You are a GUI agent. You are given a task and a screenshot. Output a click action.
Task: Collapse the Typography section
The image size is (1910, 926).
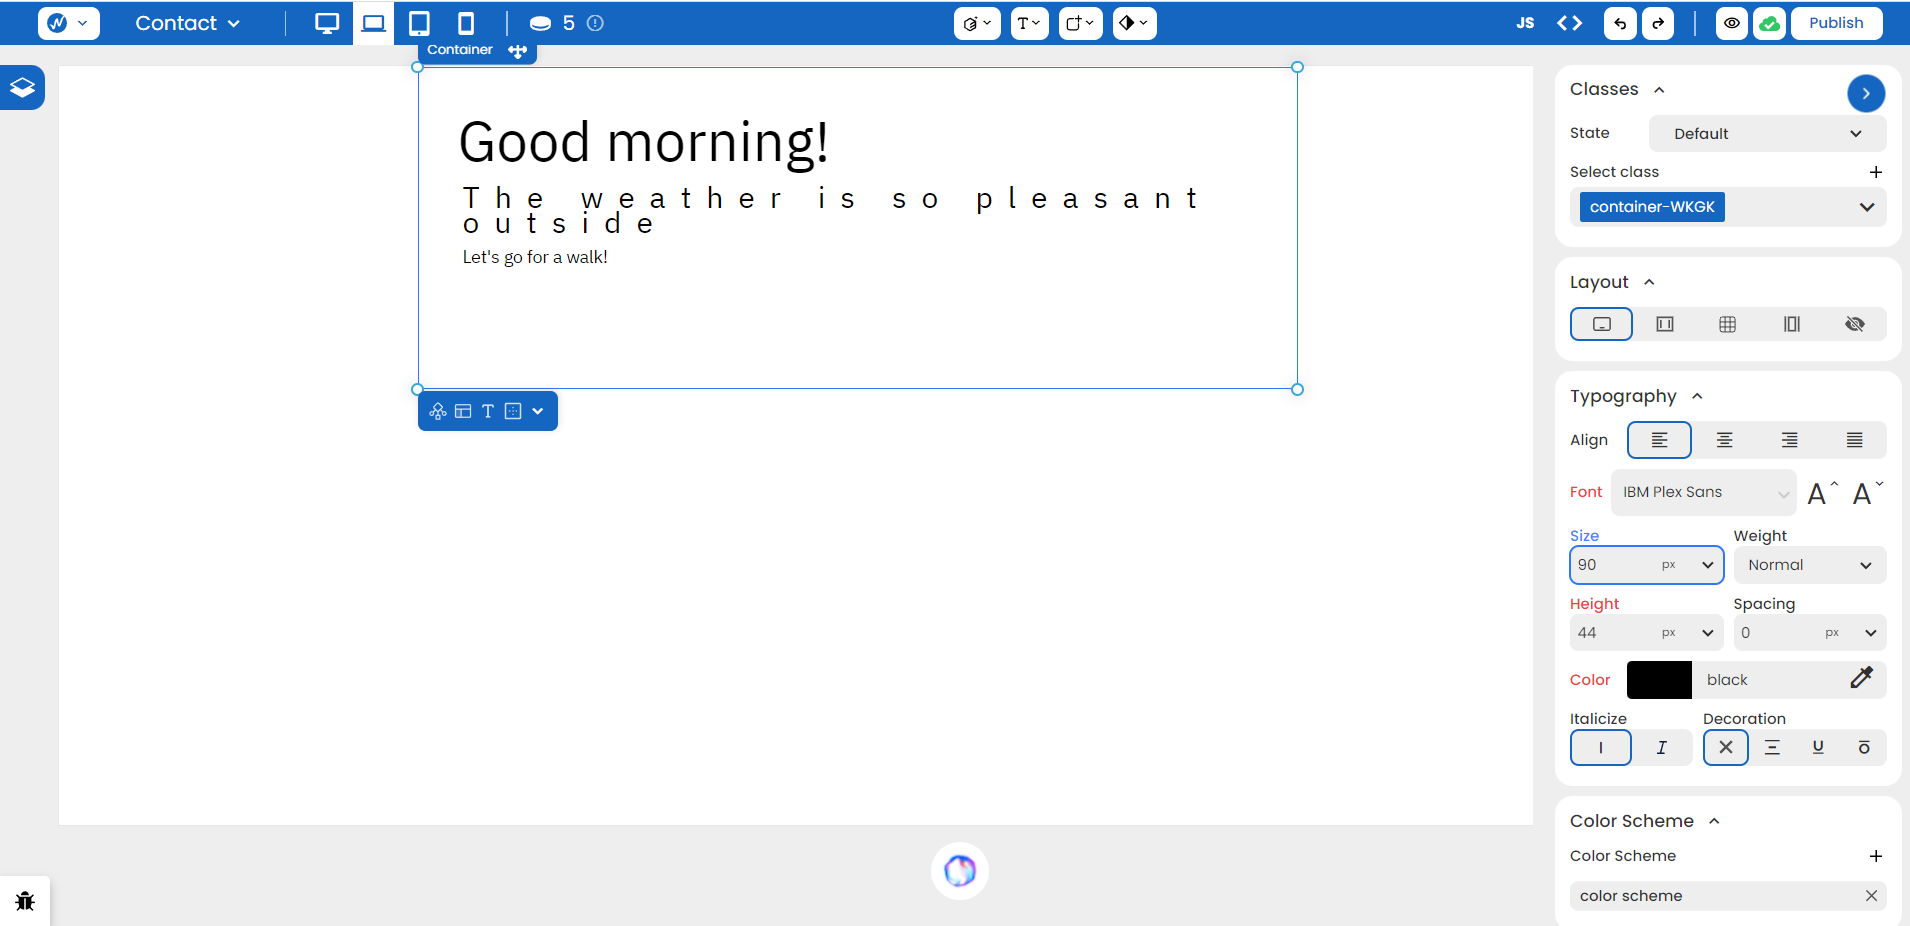coord(1697,397)
